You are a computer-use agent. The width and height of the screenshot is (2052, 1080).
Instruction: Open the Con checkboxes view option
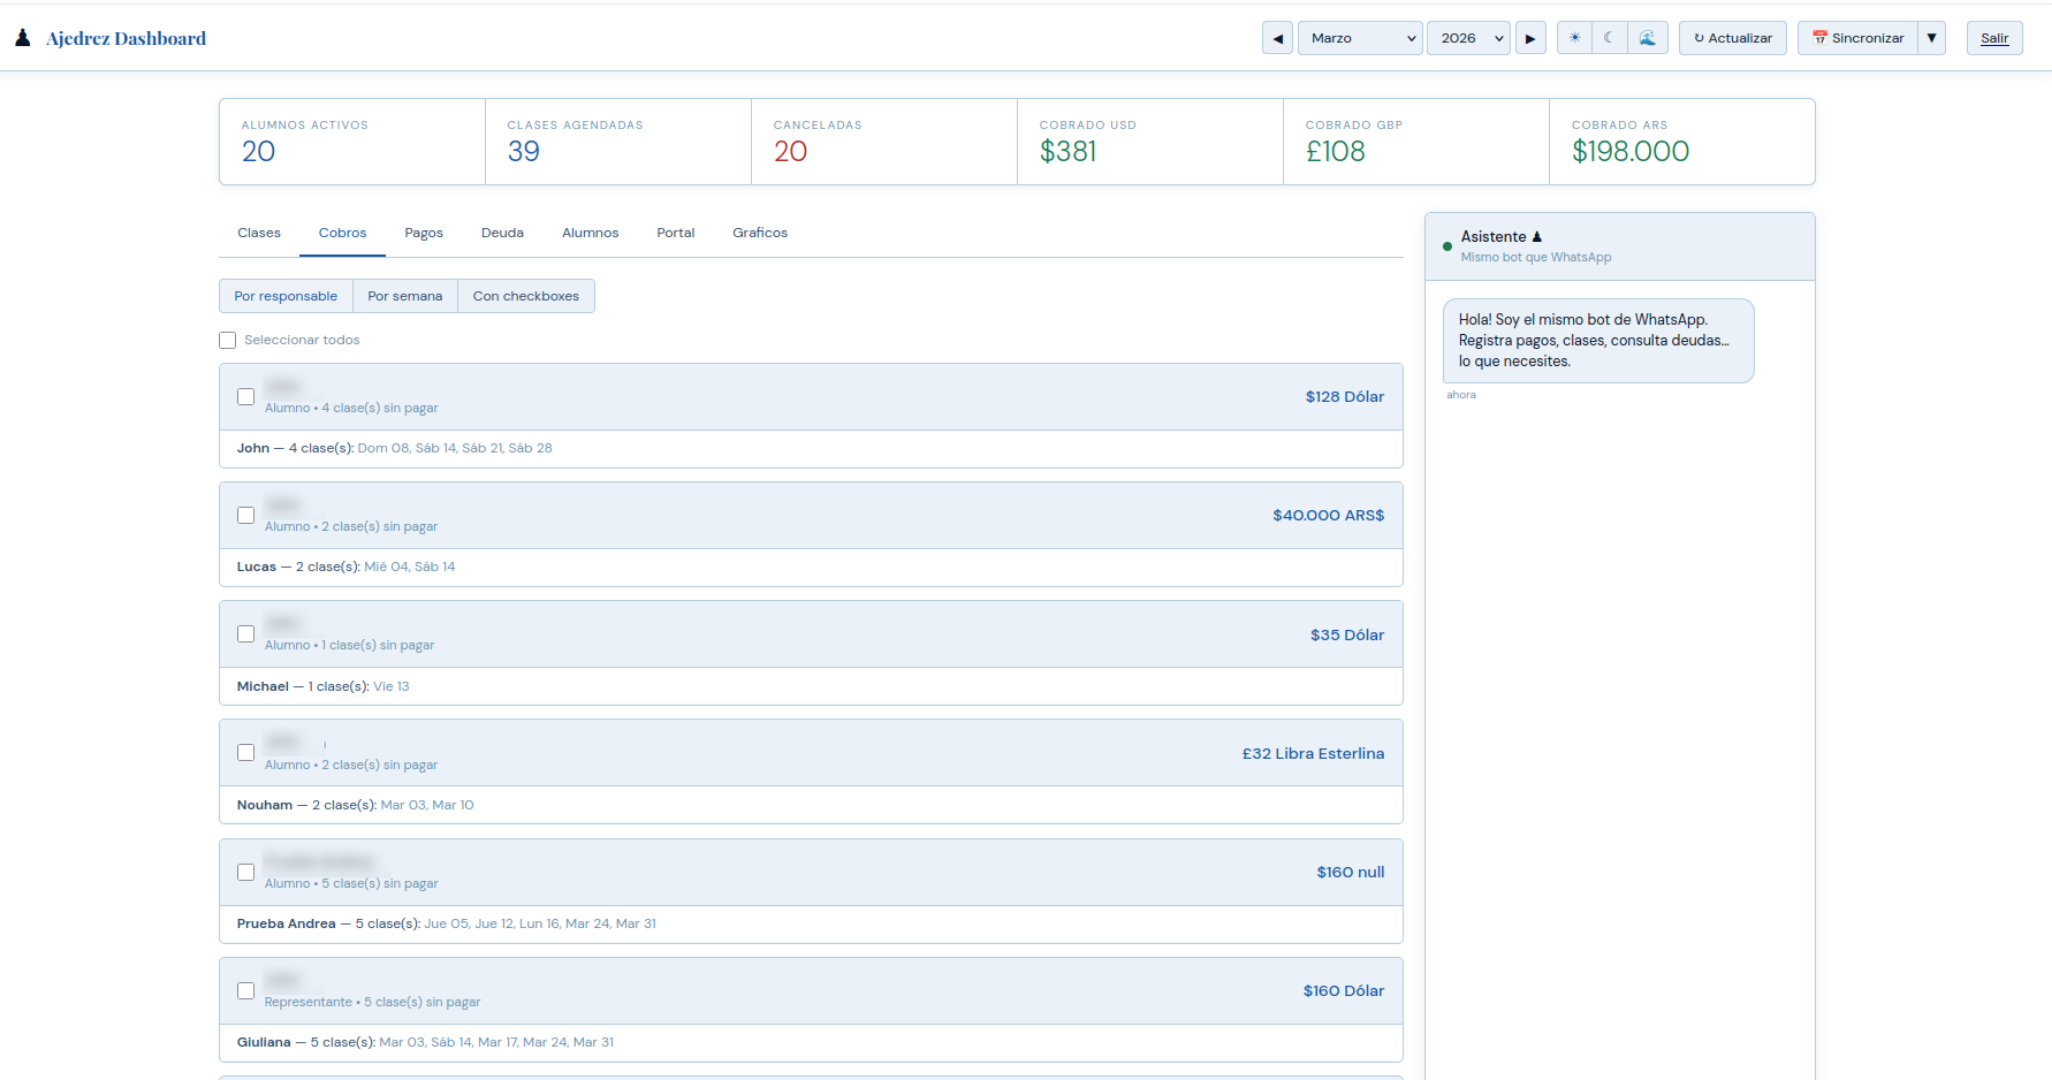point(526,295)
